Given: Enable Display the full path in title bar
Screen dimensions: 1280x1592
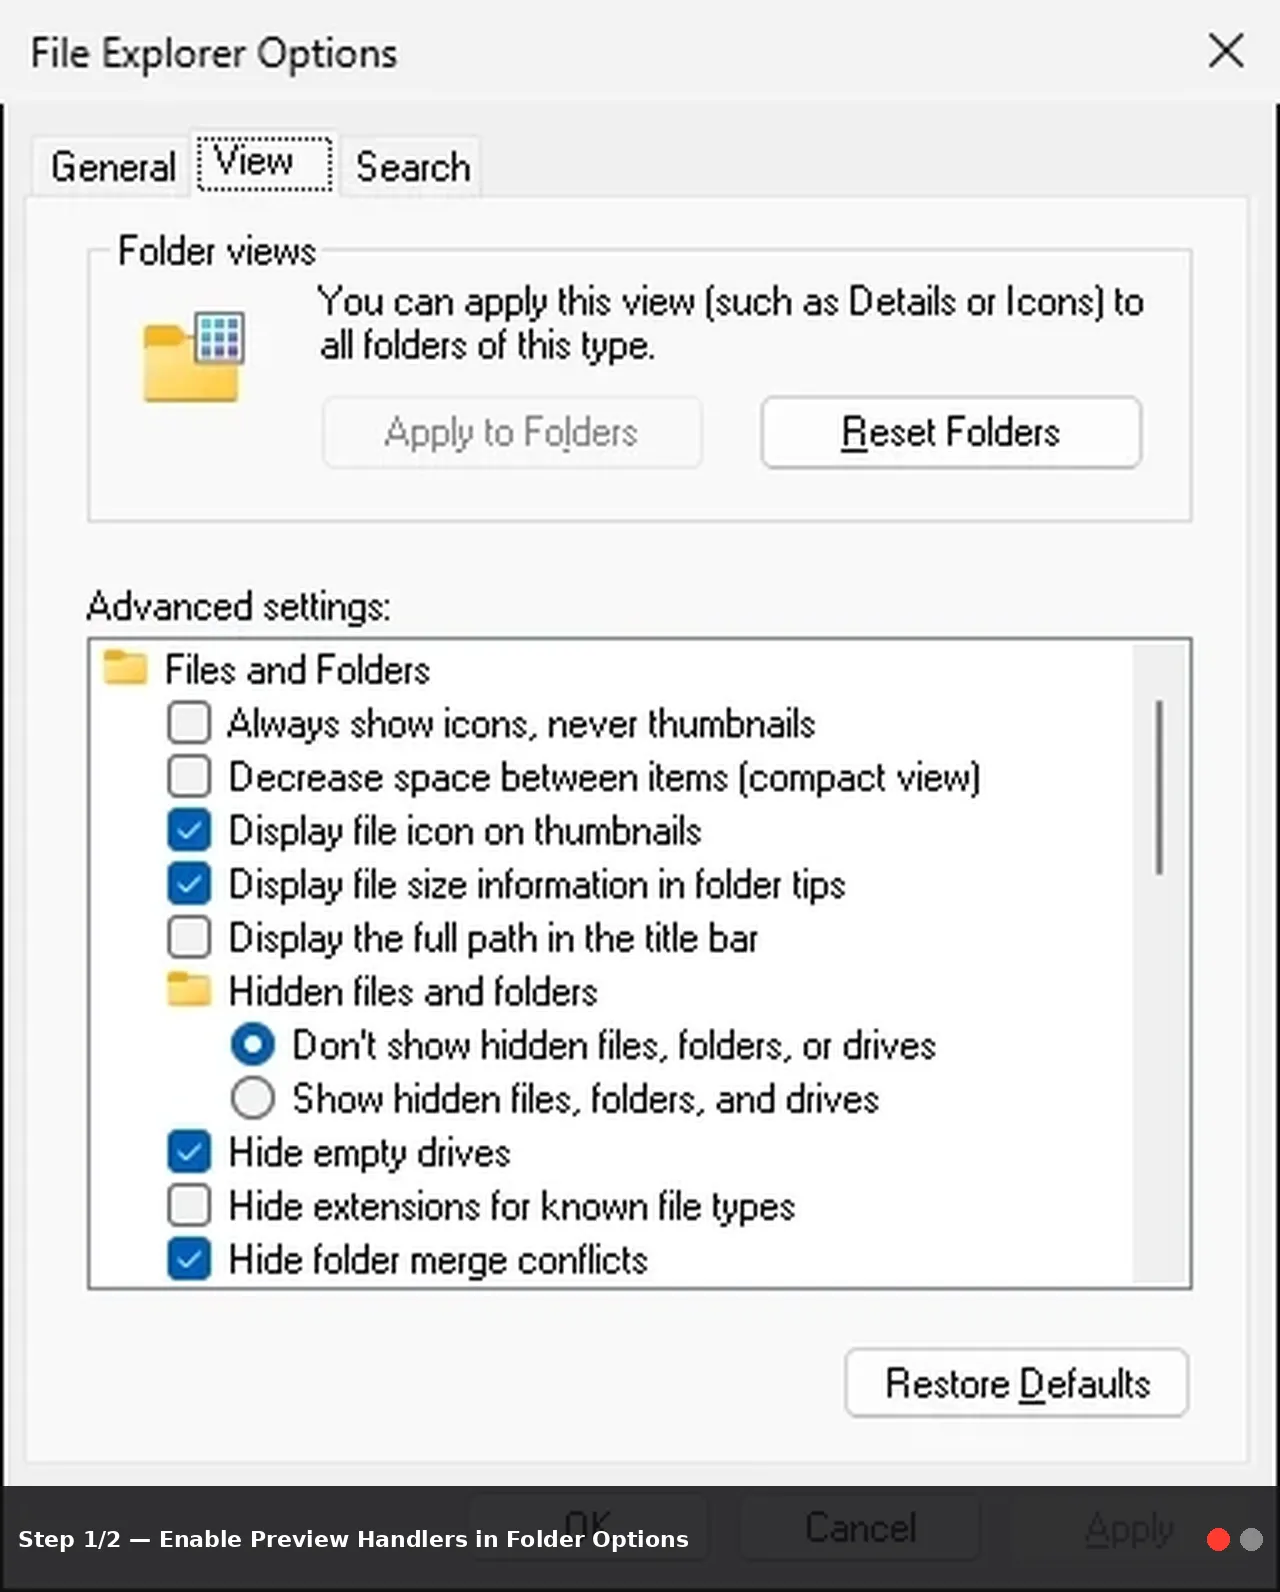Looking at the screenshot, I should point(189,937).
